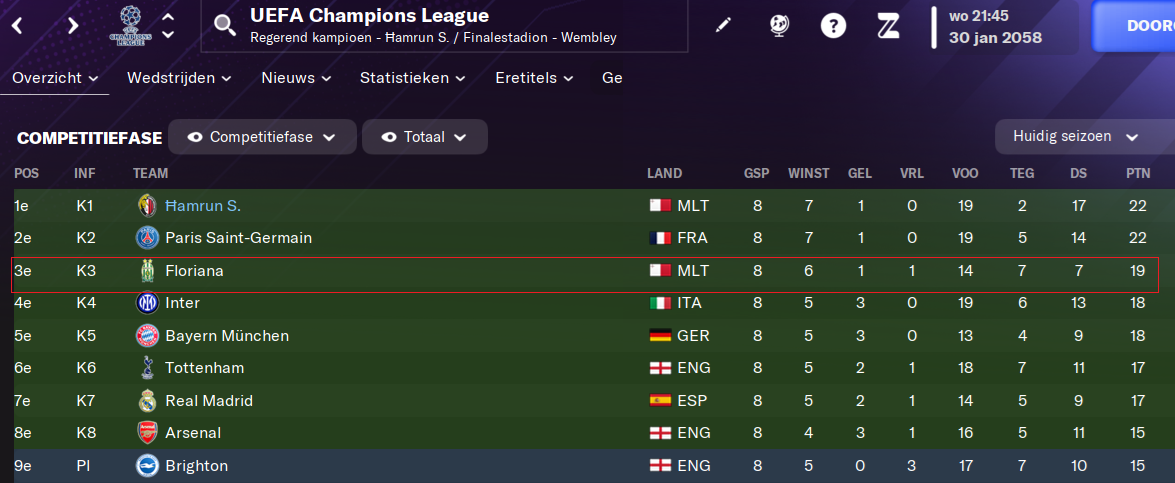Viewport: 1175px width, 483px height.
Task: Go back with the left arrow
Action: point(16,25)
